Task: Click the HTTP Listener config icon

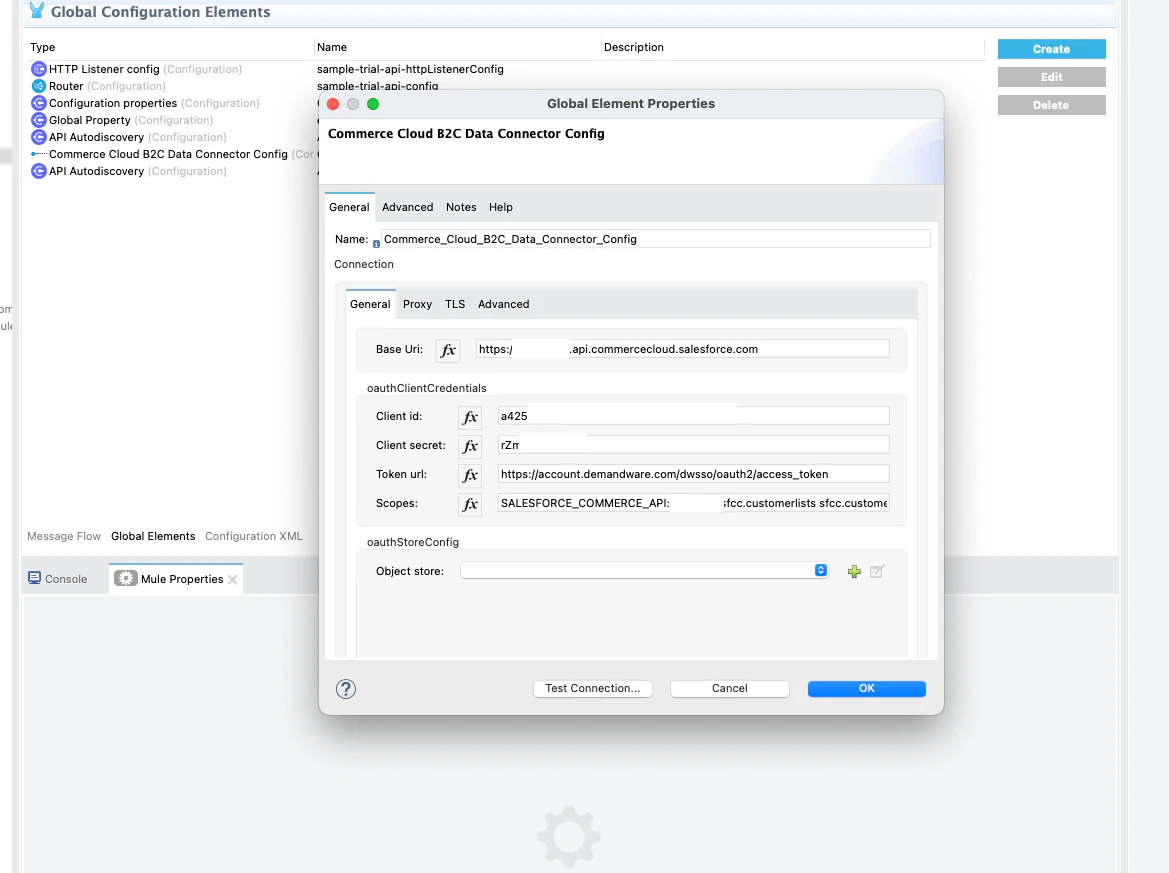Action: point(39,69)
